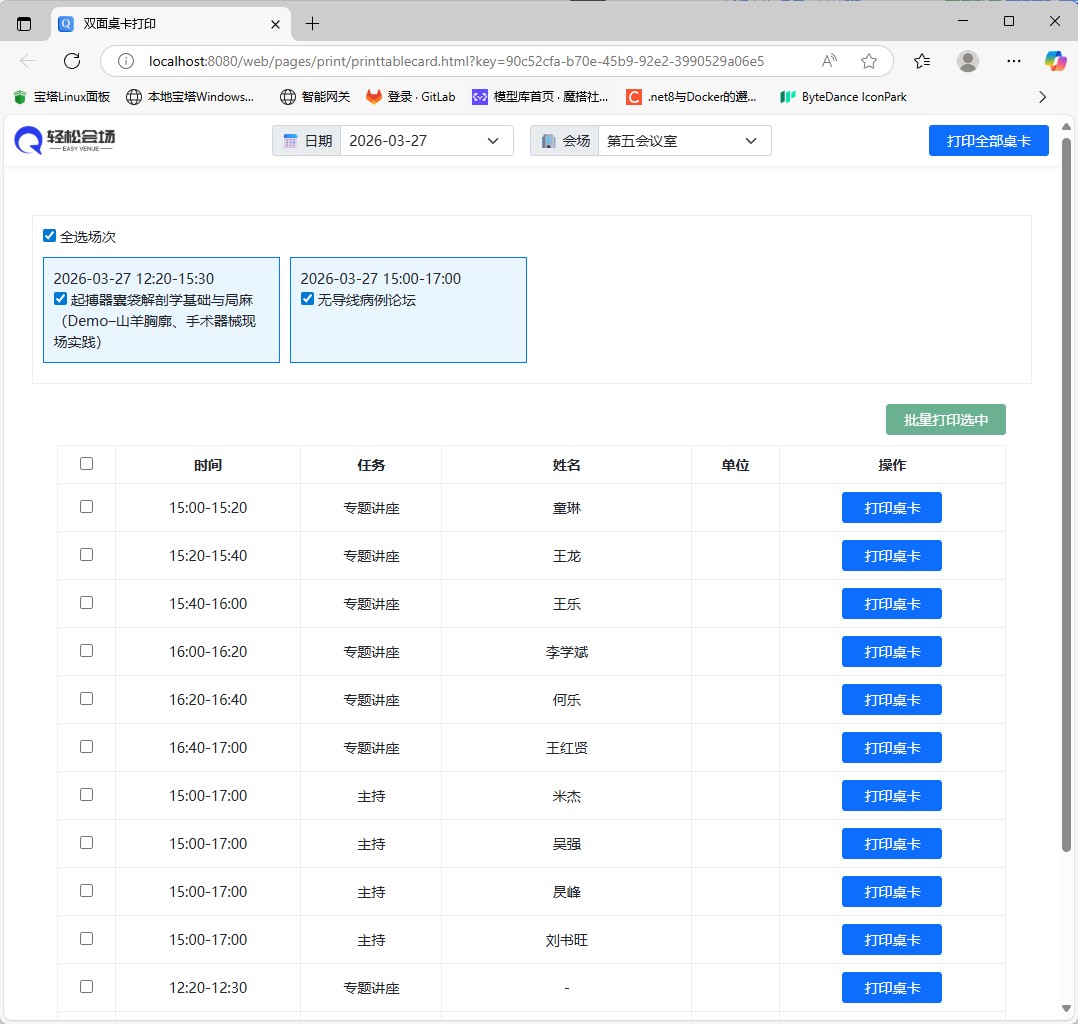Print desk card for 米杰
The image size is (1078, 1024).
[x=892, y=796]
